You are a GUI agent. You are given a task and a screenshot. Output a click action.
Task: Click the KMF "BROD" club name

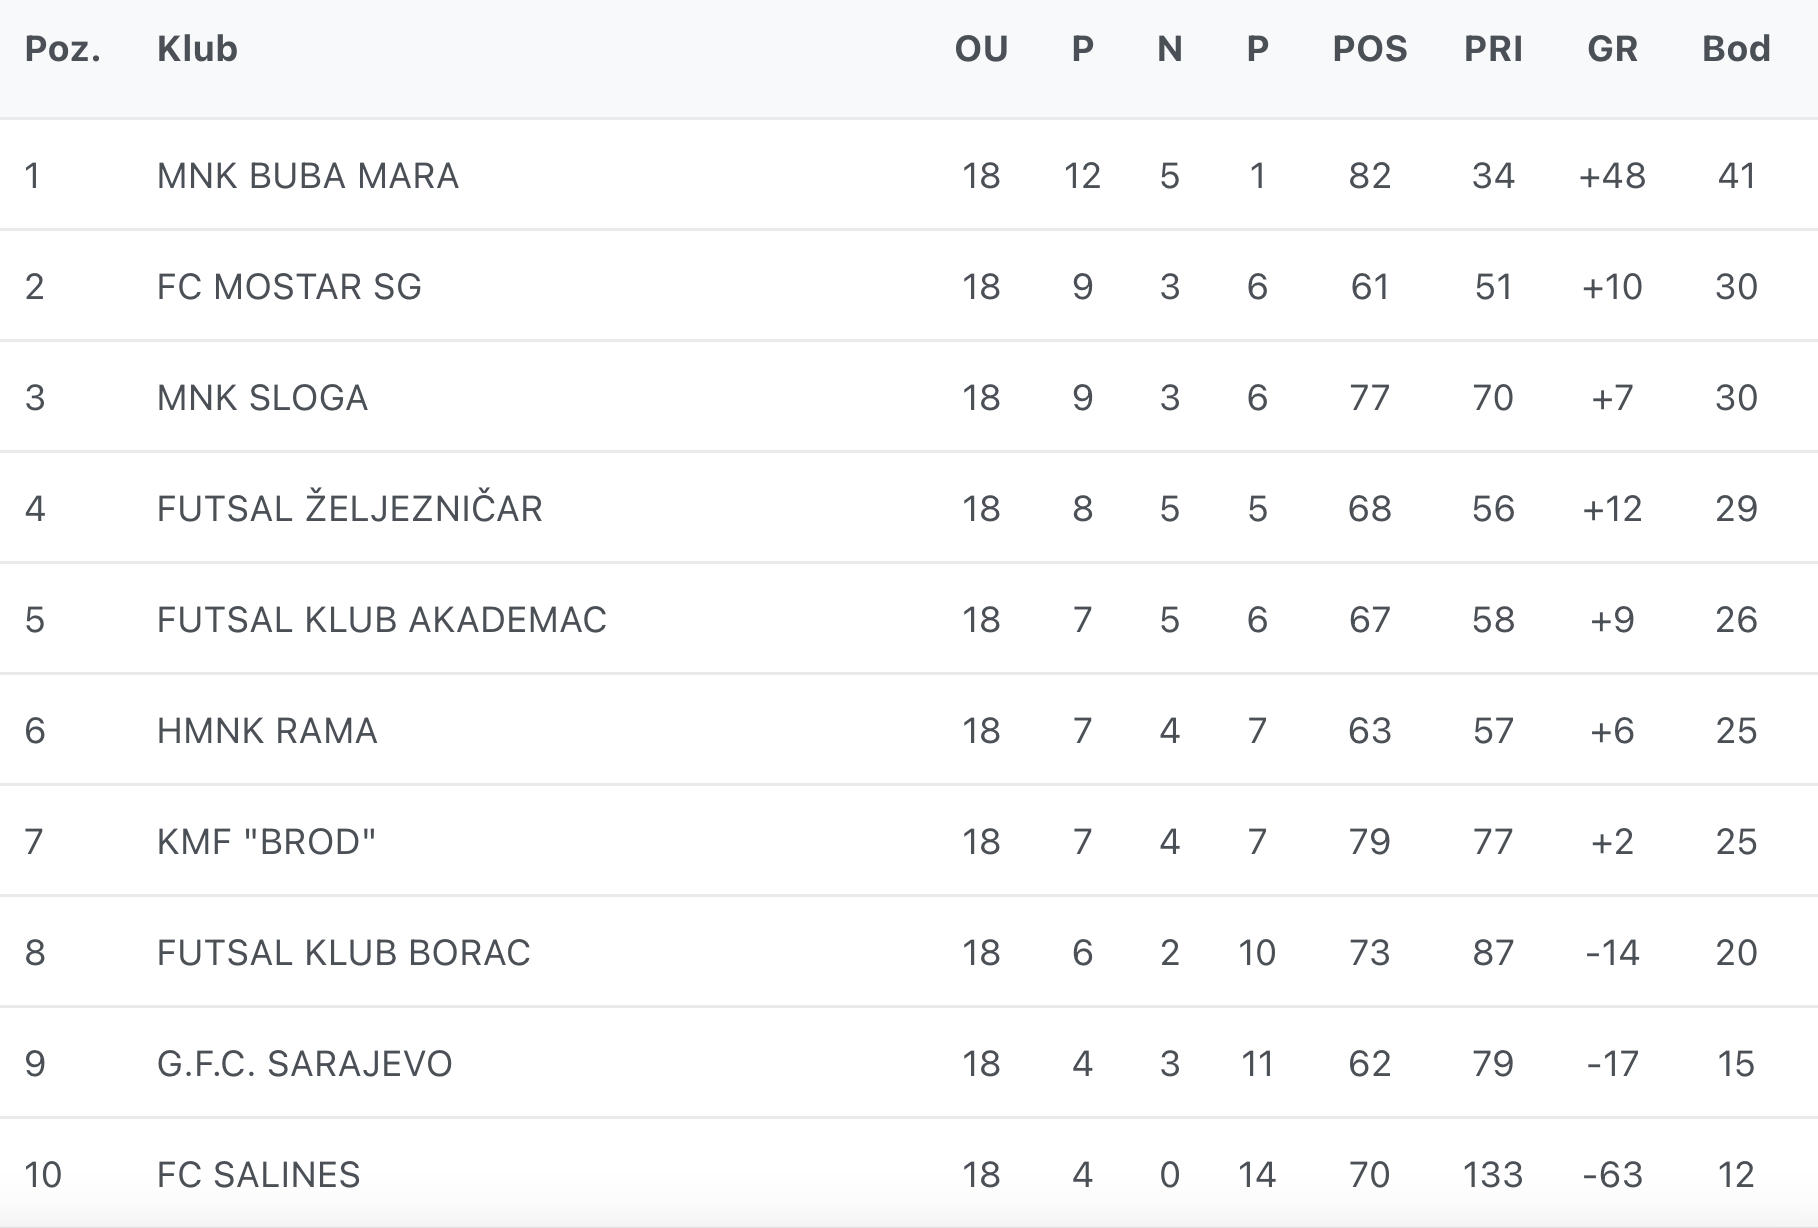point(266,842)
